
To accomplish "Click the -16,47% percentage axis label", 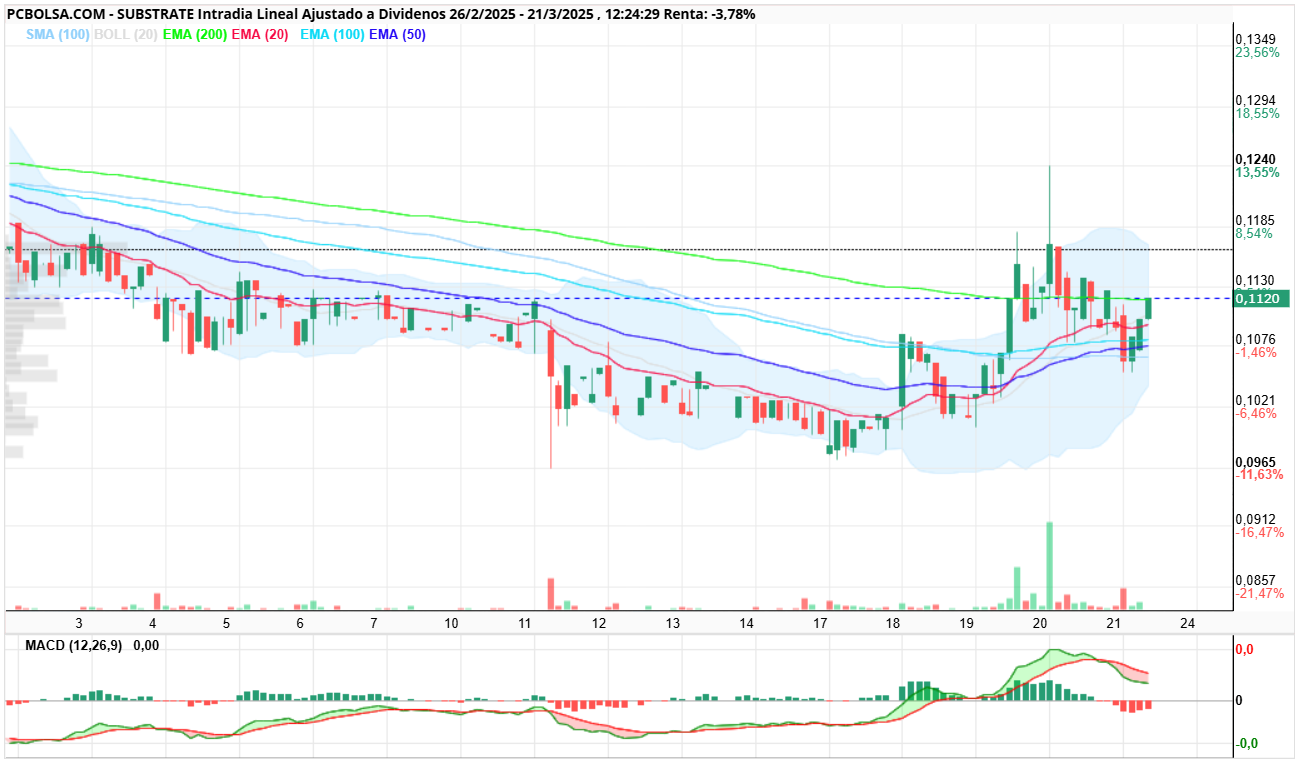I will [1260, 532].
